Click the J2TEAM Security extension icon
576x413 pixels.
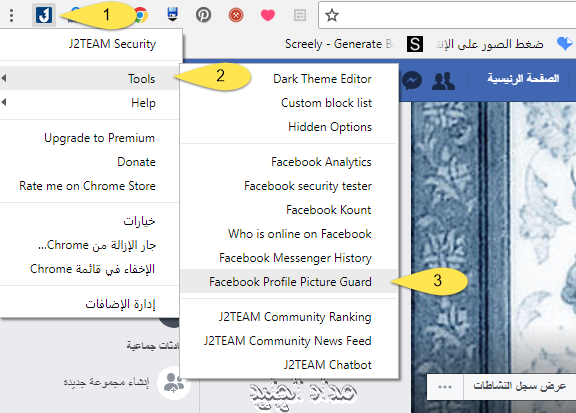[x=44, y=15]
